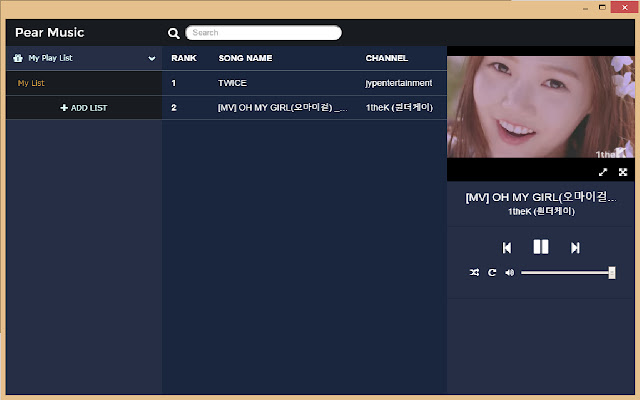Select the TWICE song row
Image resolution: width=640 pixels, height=400 pixels.
304,83
